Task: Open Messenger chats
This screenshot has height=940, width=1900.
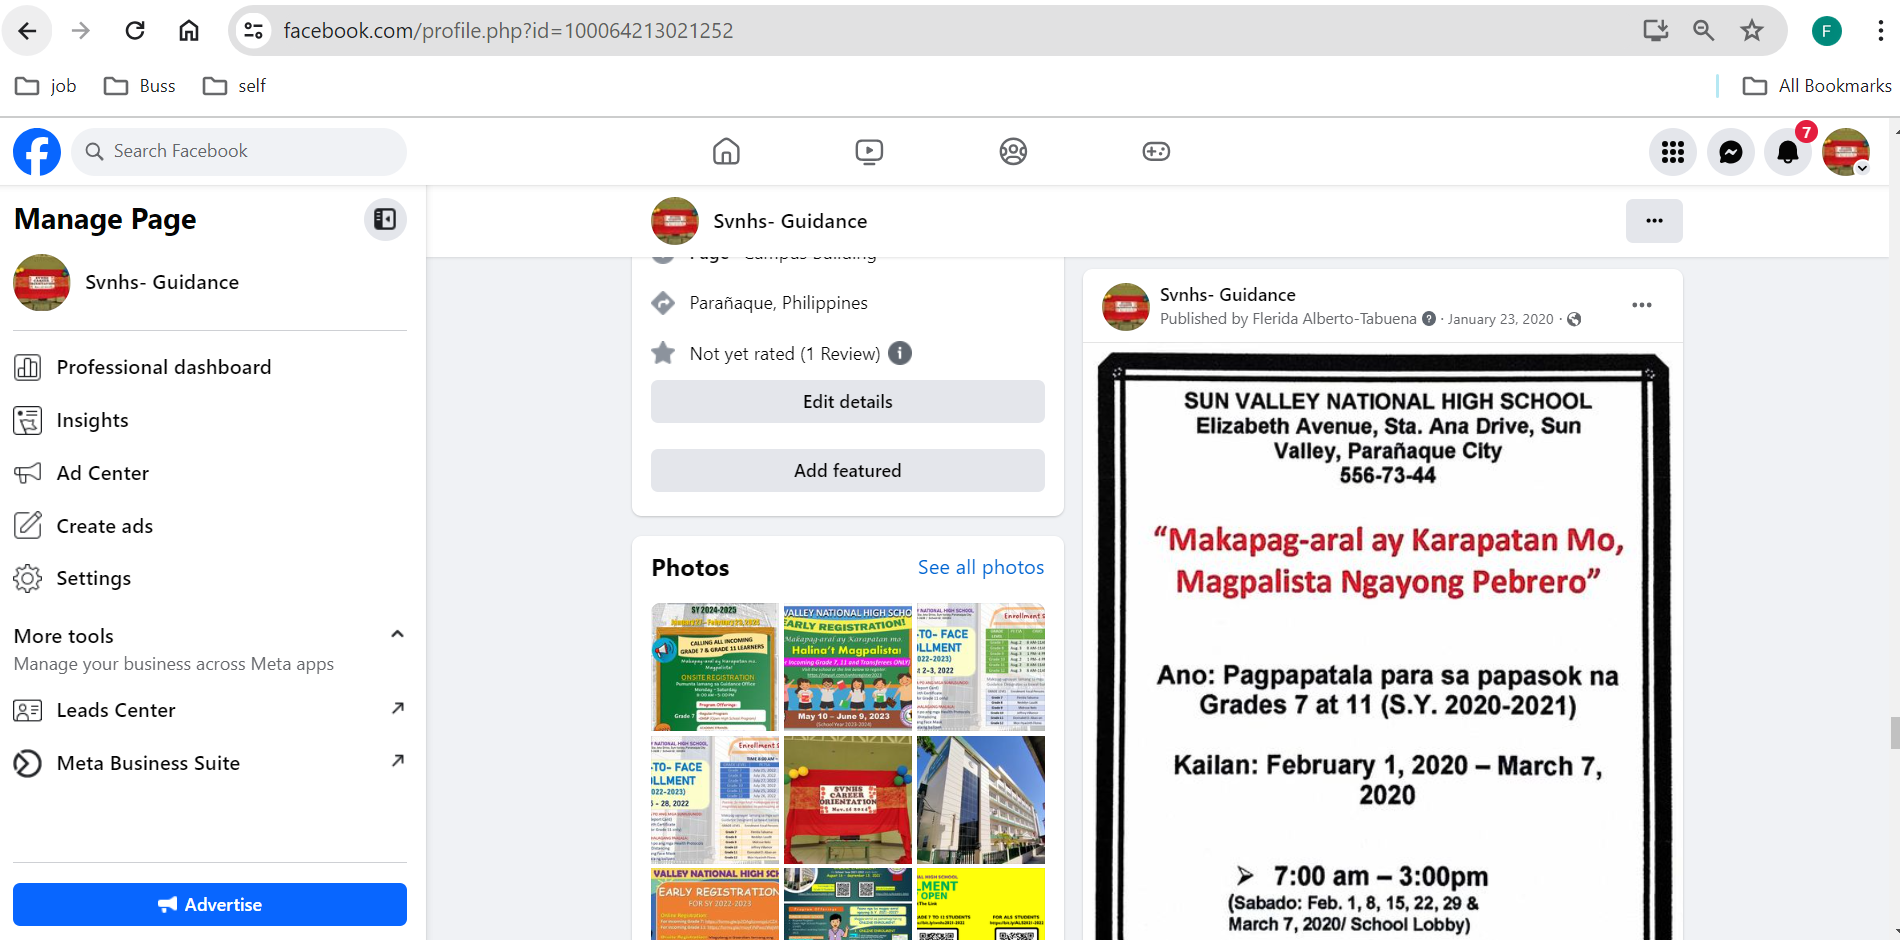Action: click(1731, 152)
